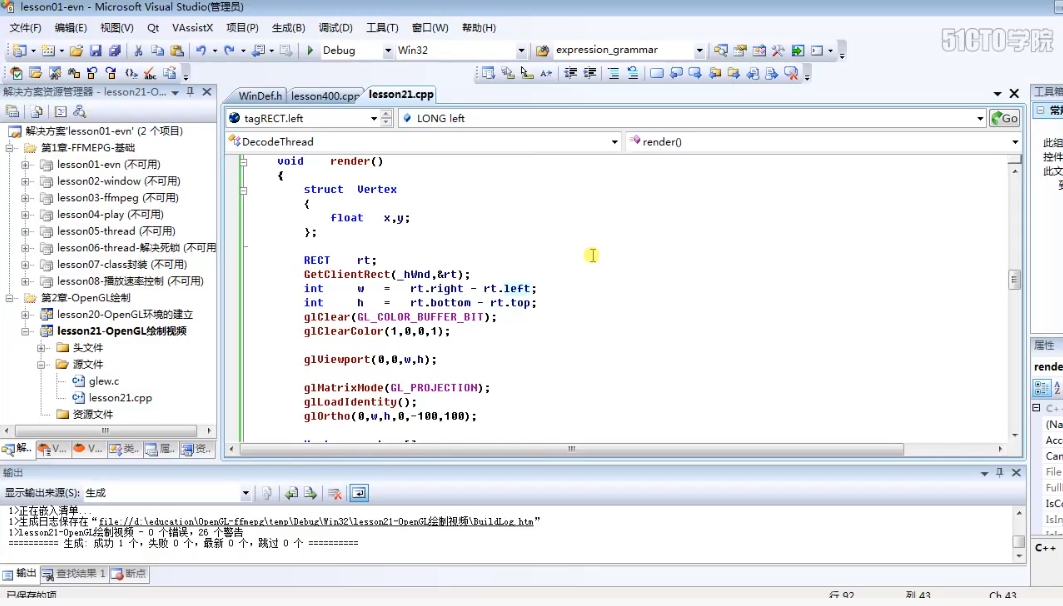
Task: Collapse the lesson21-OpenGL绘制视频 project node
Action: (x=26, y=331)
